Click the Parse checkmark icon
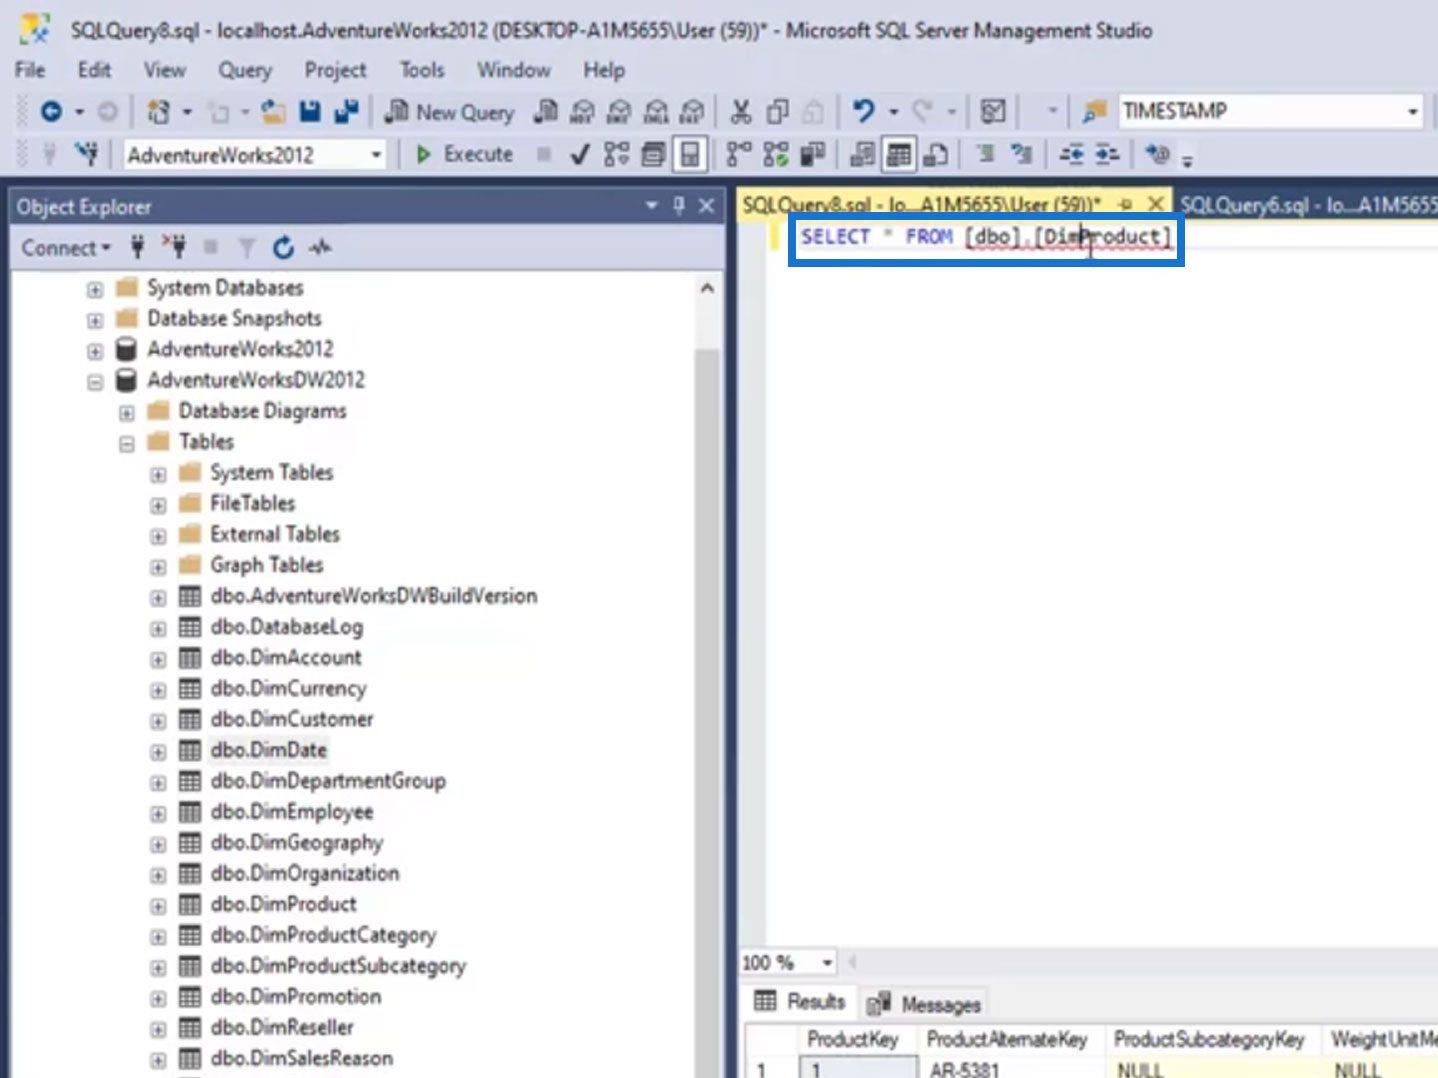Screen dimensions: 1438x1078 579,154
